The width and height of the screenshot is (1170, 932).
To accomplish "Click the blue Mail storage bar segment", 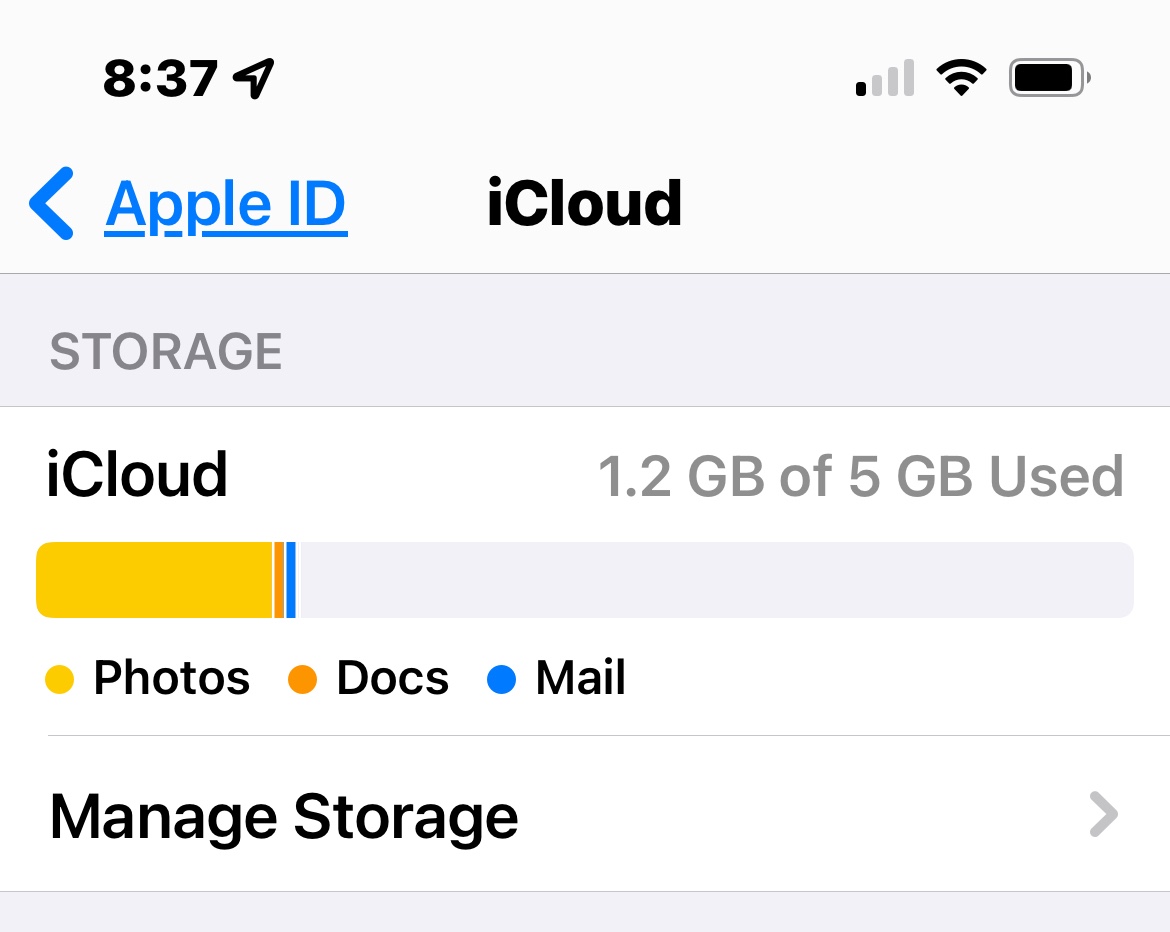I will pyautogui.click(x=291, y=580).
